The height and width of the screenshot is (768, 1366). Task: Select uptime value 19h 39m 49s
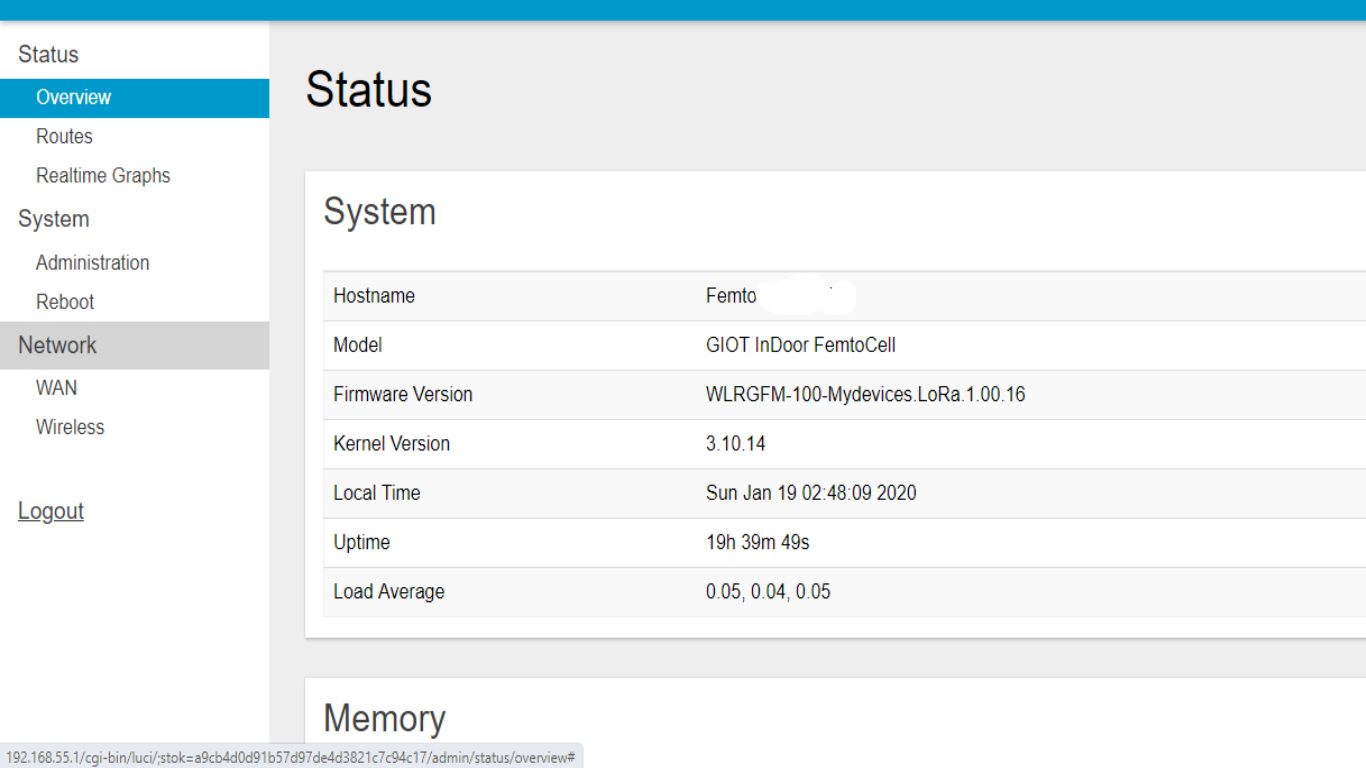tap(757, 542)
